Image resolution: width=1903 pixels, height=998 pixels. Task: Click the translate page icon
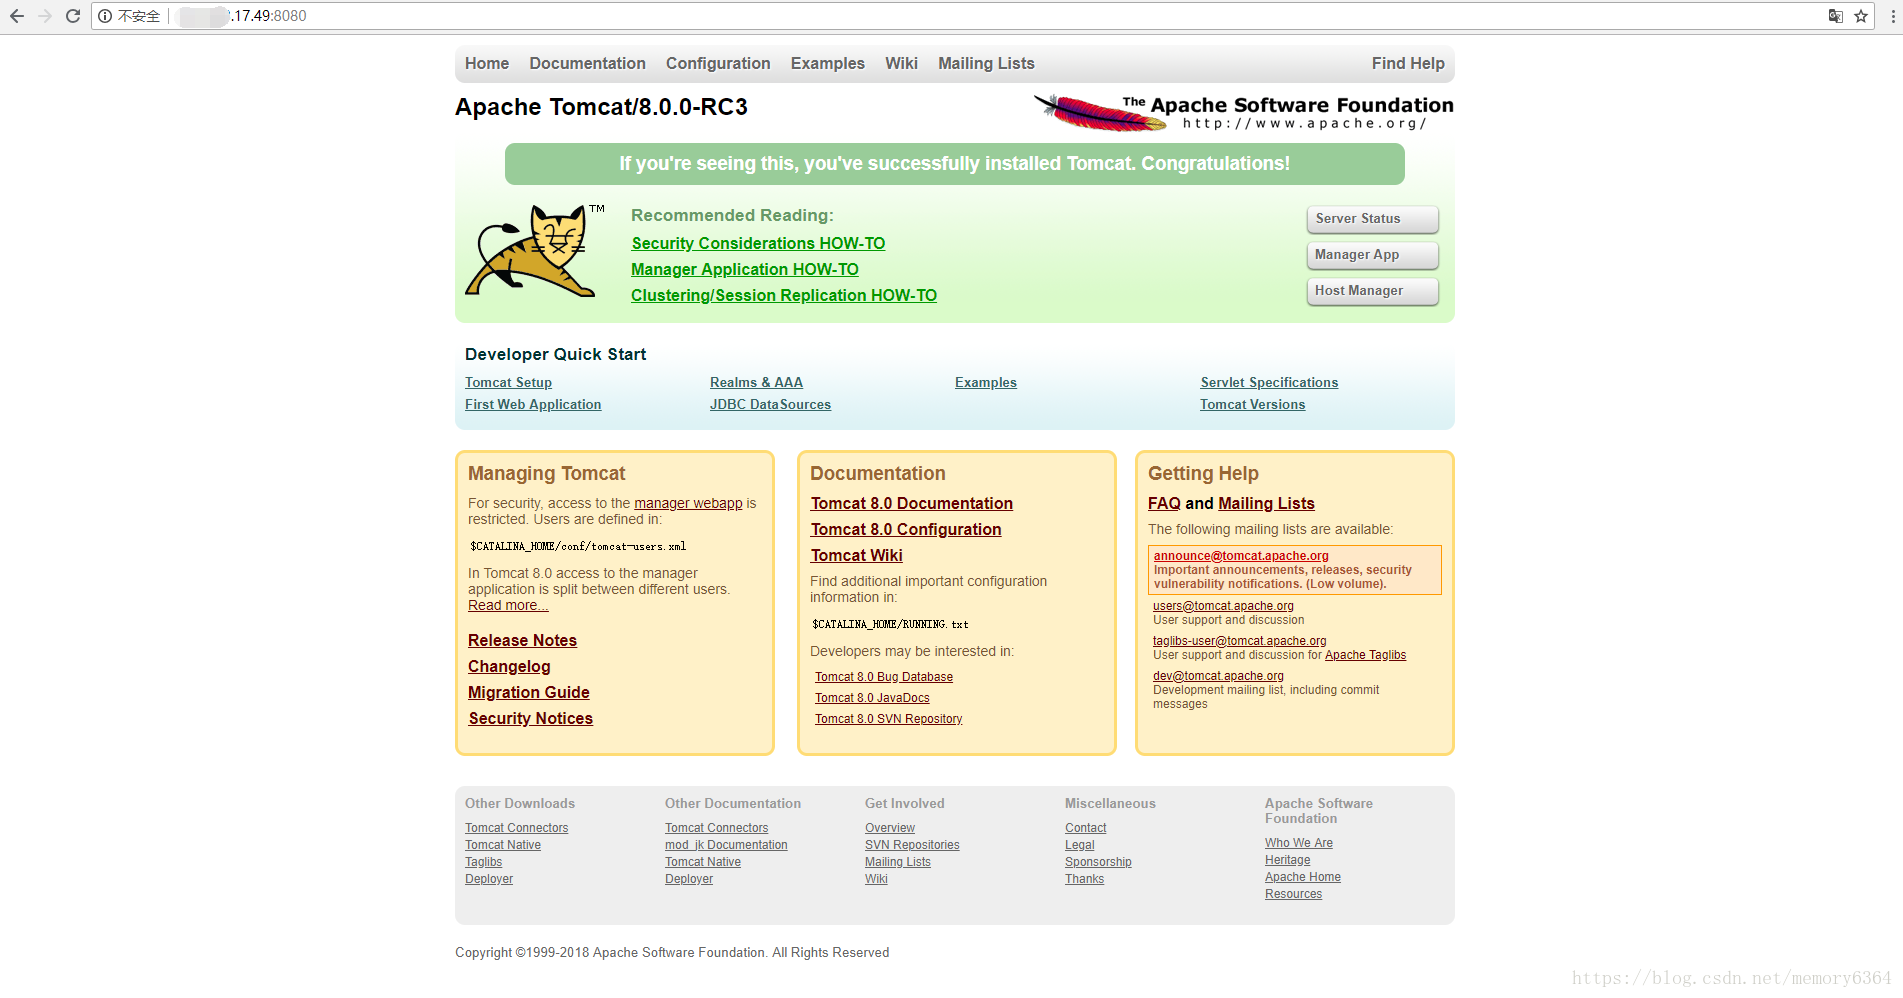pyautogui.click(x=1836, y=16)
